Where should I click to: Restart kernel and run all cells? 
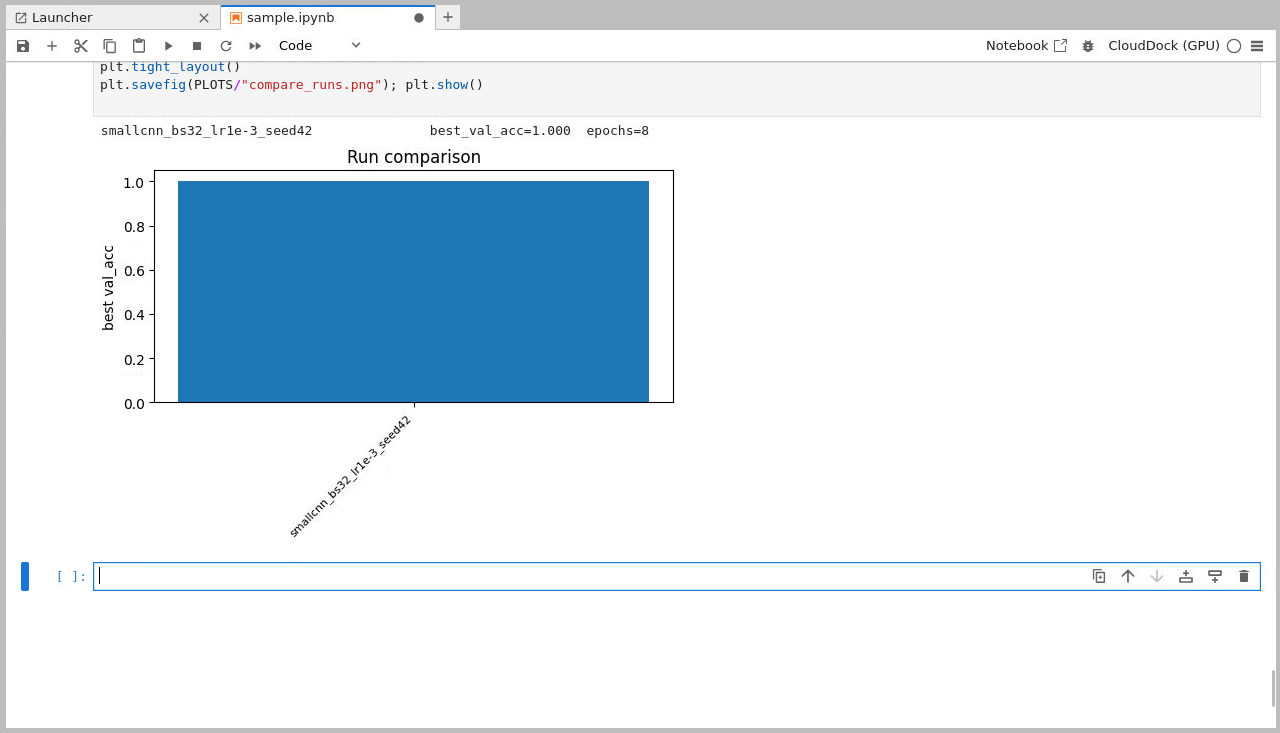point(254,45)
